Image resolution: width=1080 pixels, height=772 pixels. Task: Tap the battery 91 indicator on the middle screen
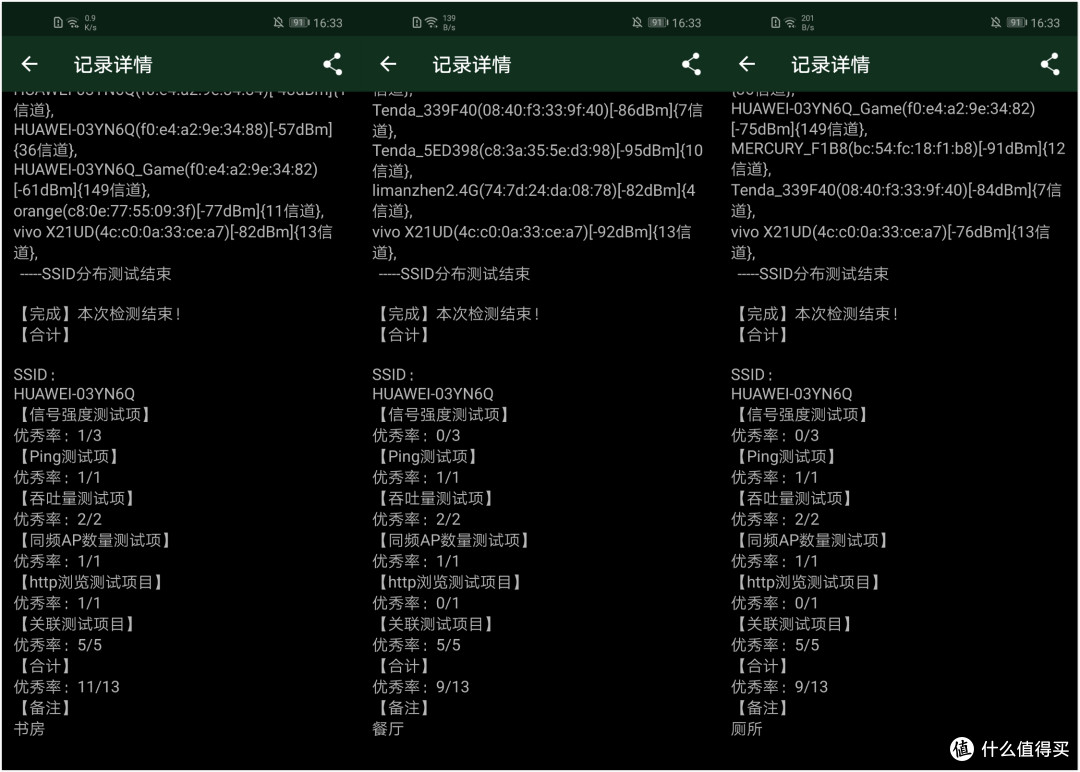point(658,23)
